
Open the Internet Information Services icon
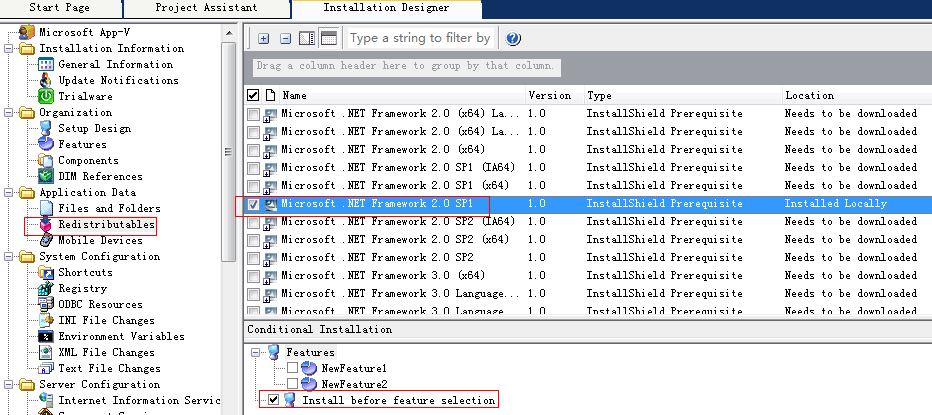tap(46, 400)
